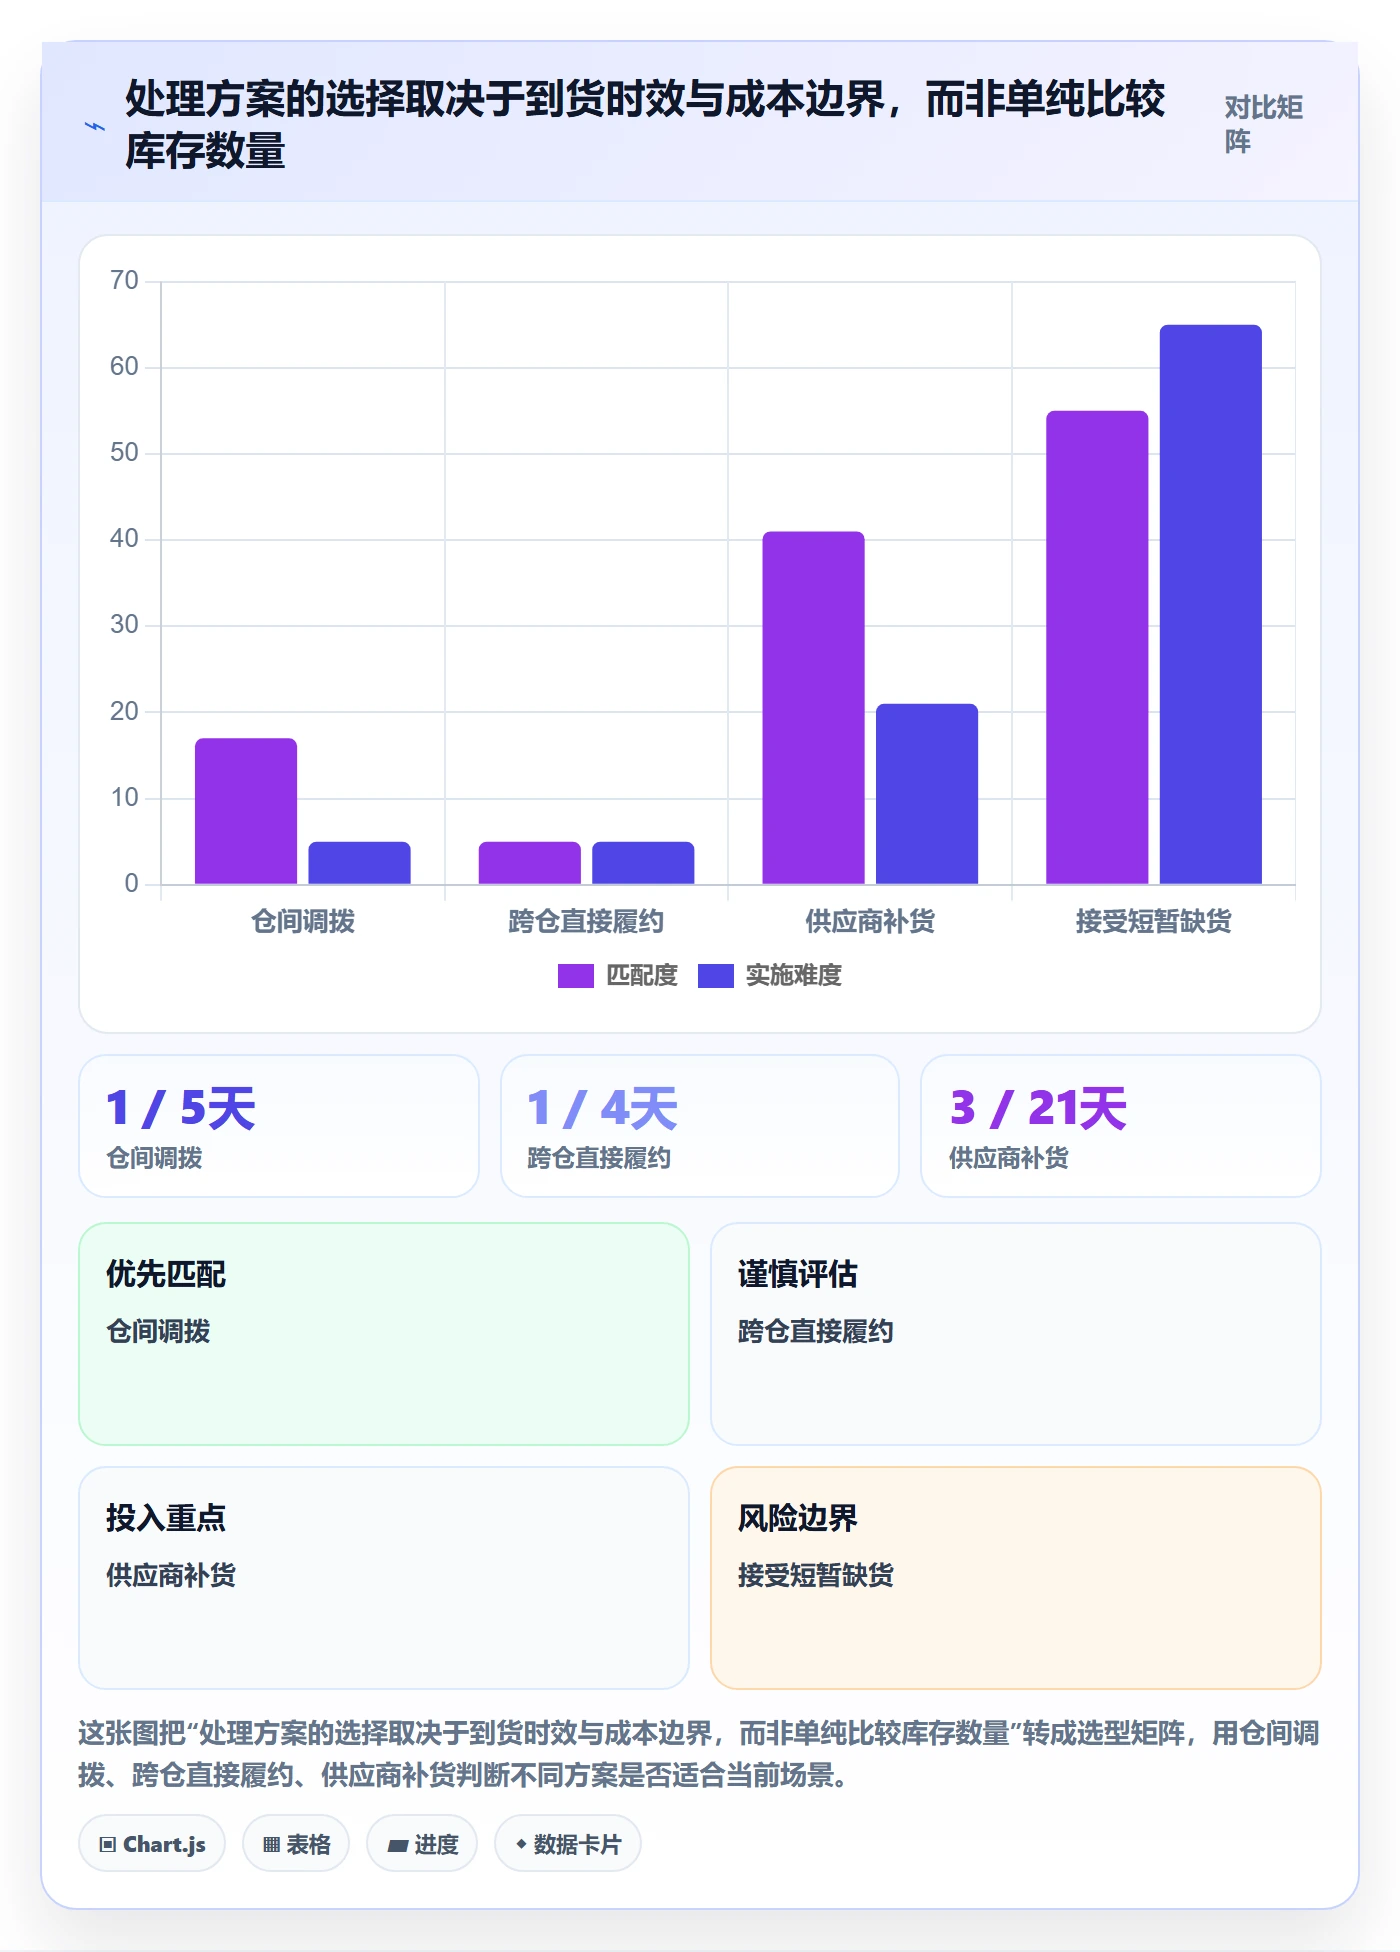This screenshot has height=1952, width=1400.
Task: Click the 实施难度 legend label
Action: (794, 975)
